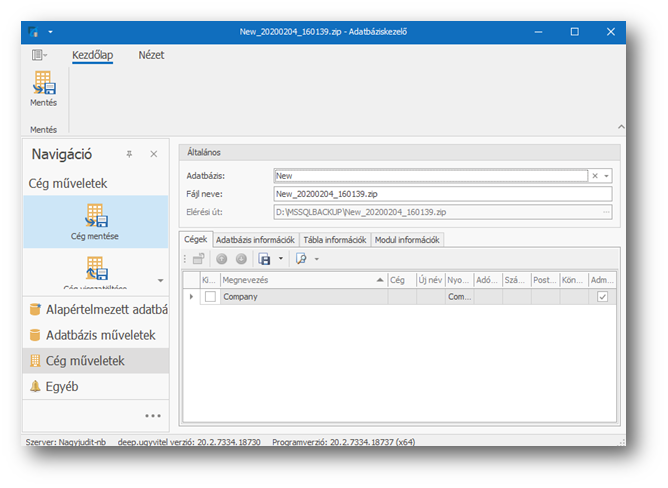Expand the Company row arrow indicator
This screenshot has height=488, width=668.
(x=191, y=297)
